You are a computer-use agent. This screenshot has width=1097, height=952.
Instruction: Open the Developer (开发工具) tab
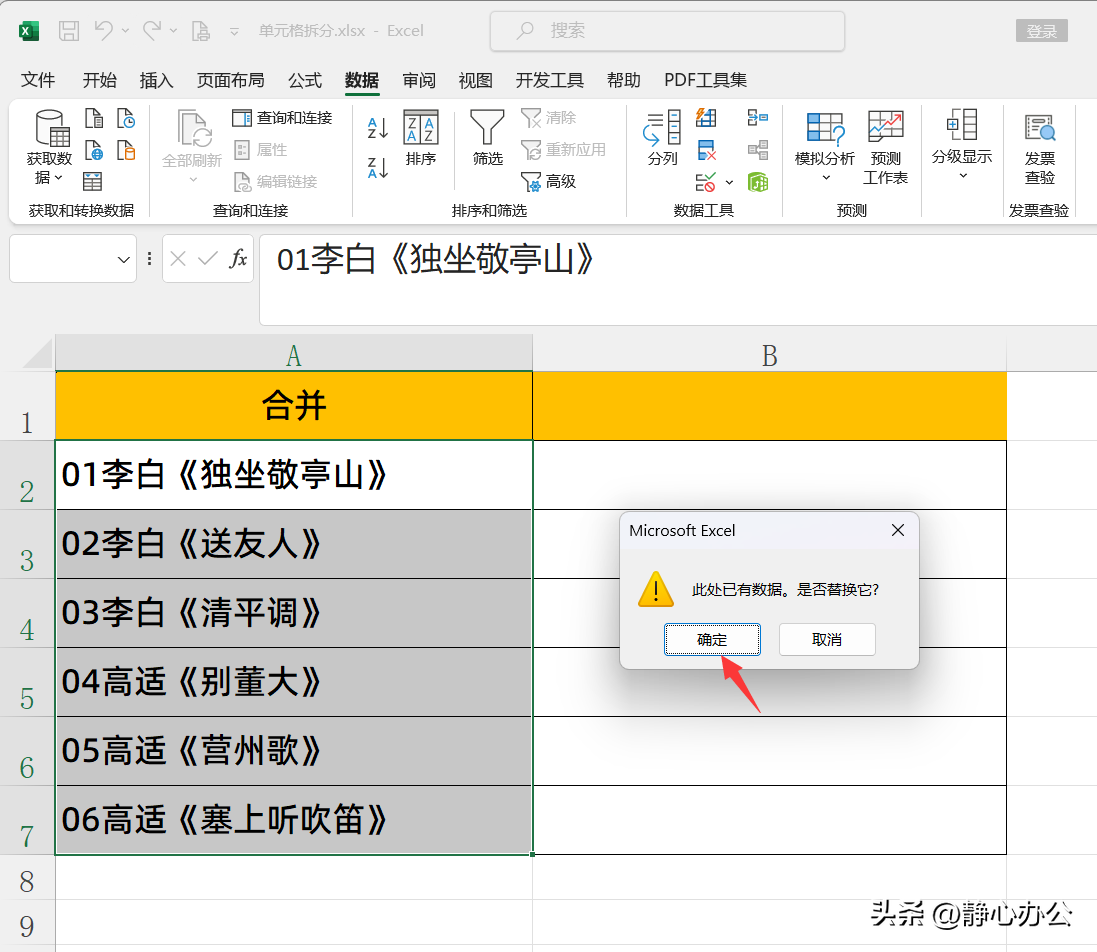(x=549, y=80)
